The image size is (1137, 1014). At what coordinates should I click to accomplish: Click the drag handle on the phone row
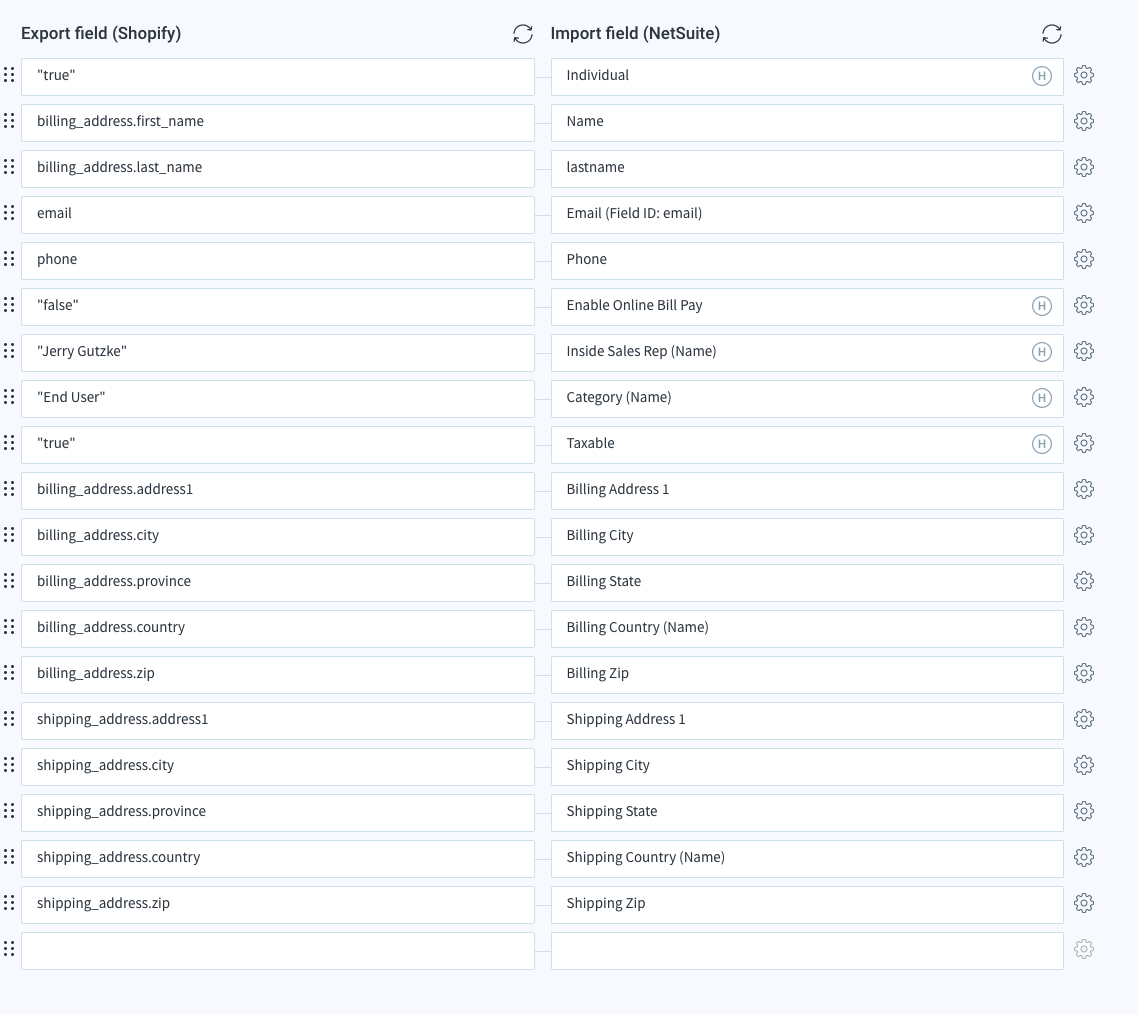[x=9, y=258]
